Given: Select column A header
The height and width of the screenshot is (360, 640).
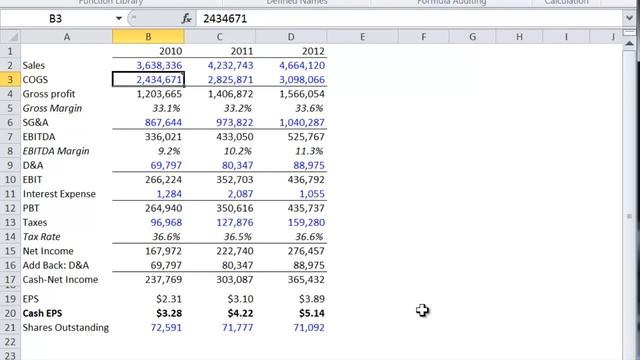Looking at the screenshot, I should (67, 37).
